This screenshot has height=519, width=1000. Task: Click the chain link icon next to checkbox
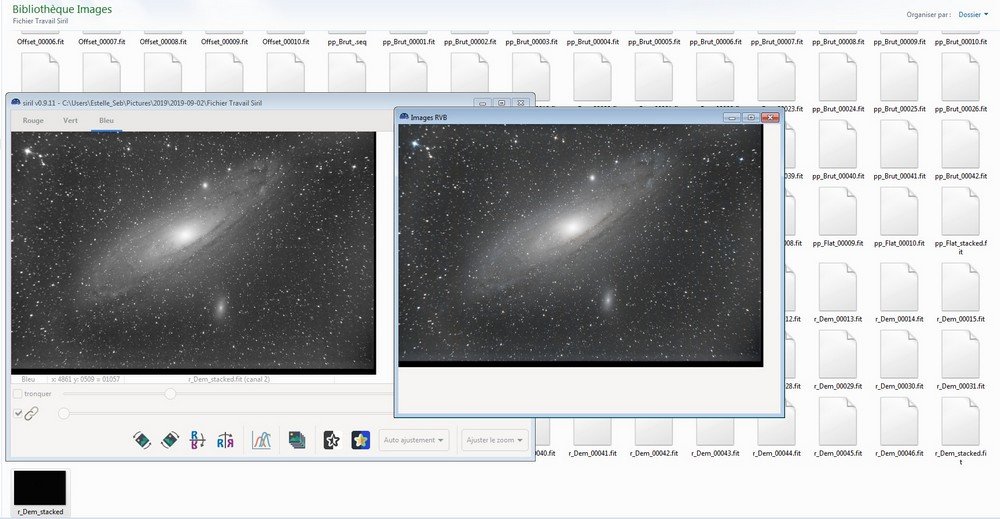coord(31,413)
